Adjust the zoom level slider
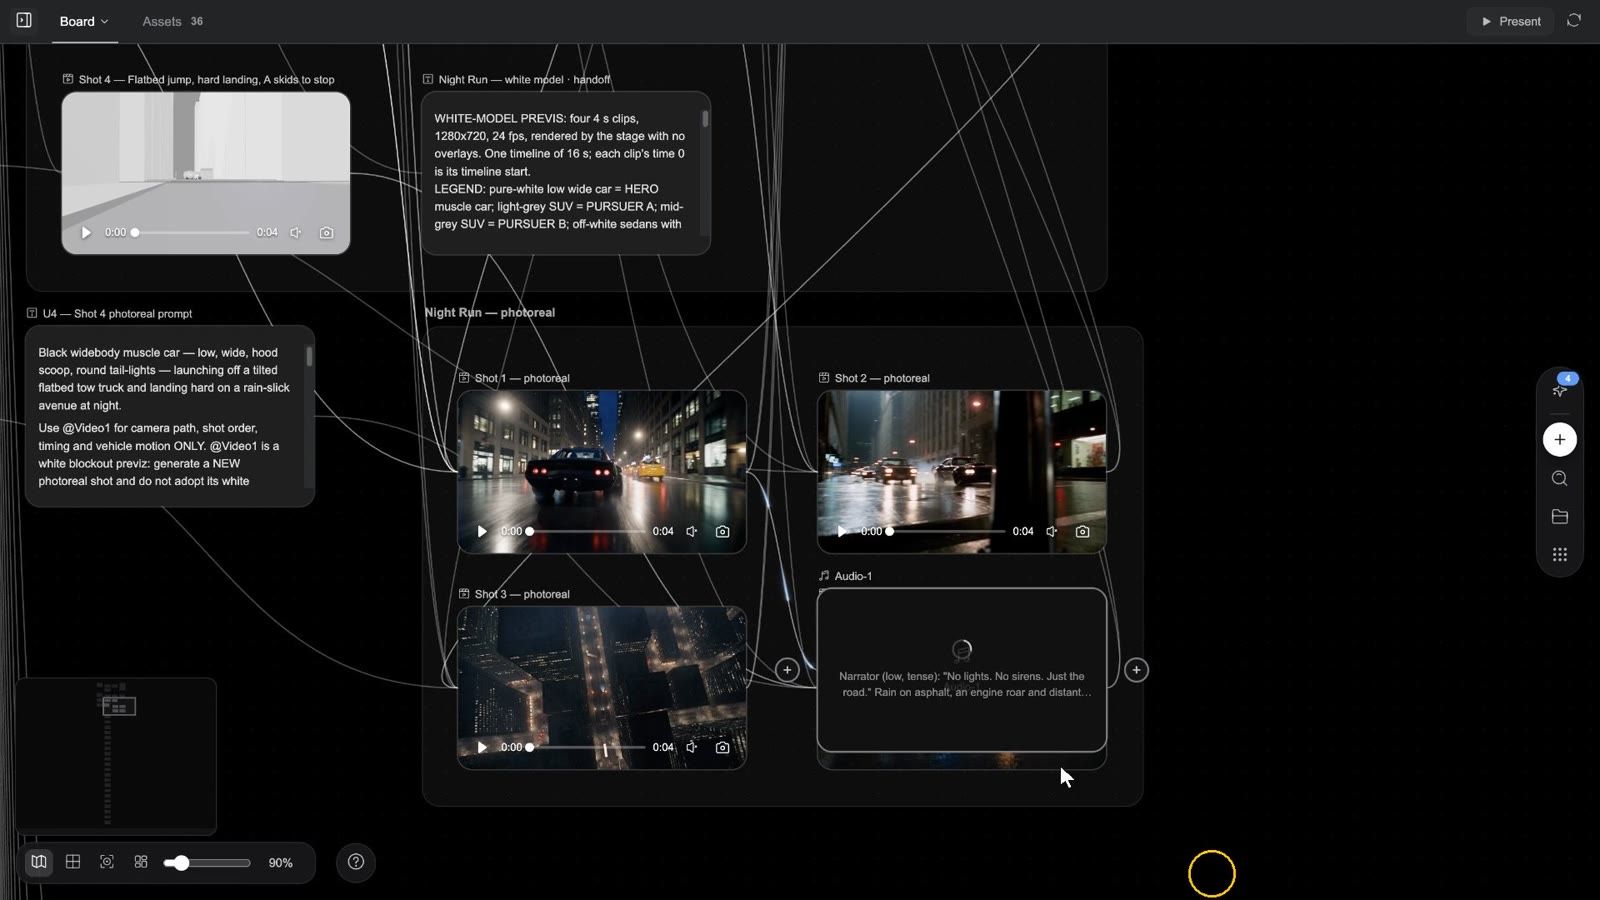This screenshot has width=1600, height=900. [x=208, y=862]
